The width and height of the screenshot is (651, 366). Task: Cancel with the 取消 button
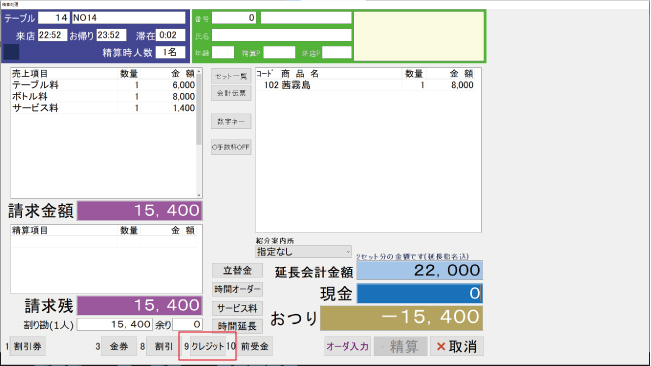(457, 346)
